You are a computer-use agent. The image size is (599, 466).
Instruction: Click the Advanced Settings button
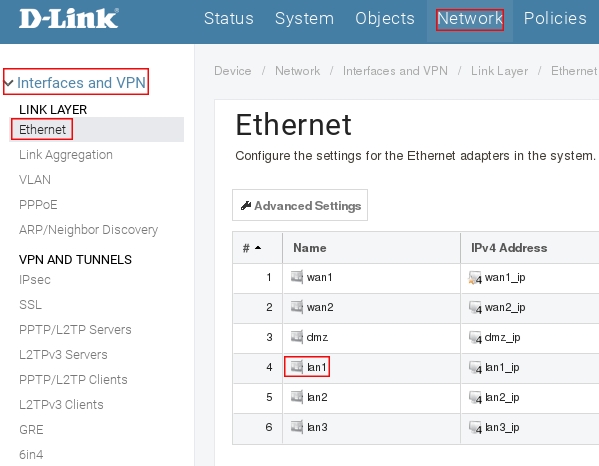click(300, 205)
